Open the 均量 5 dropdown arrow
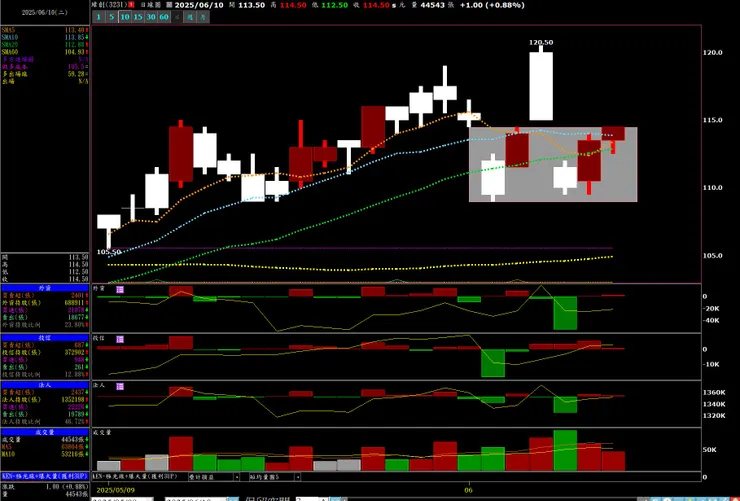 click(298, 477)
